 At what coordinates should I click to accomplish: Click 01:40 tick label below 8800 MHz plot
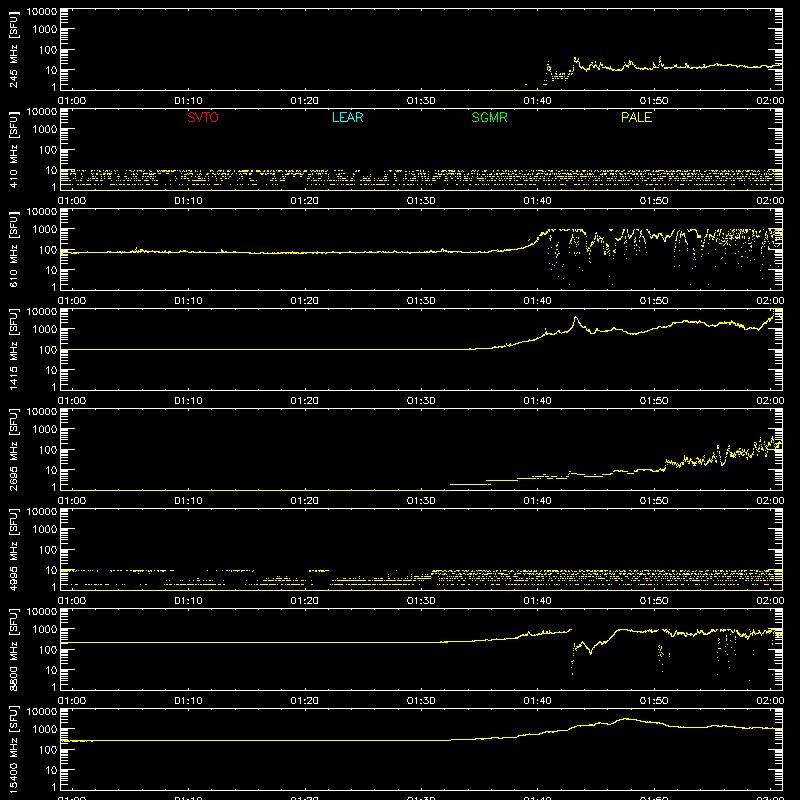point(537,701)
